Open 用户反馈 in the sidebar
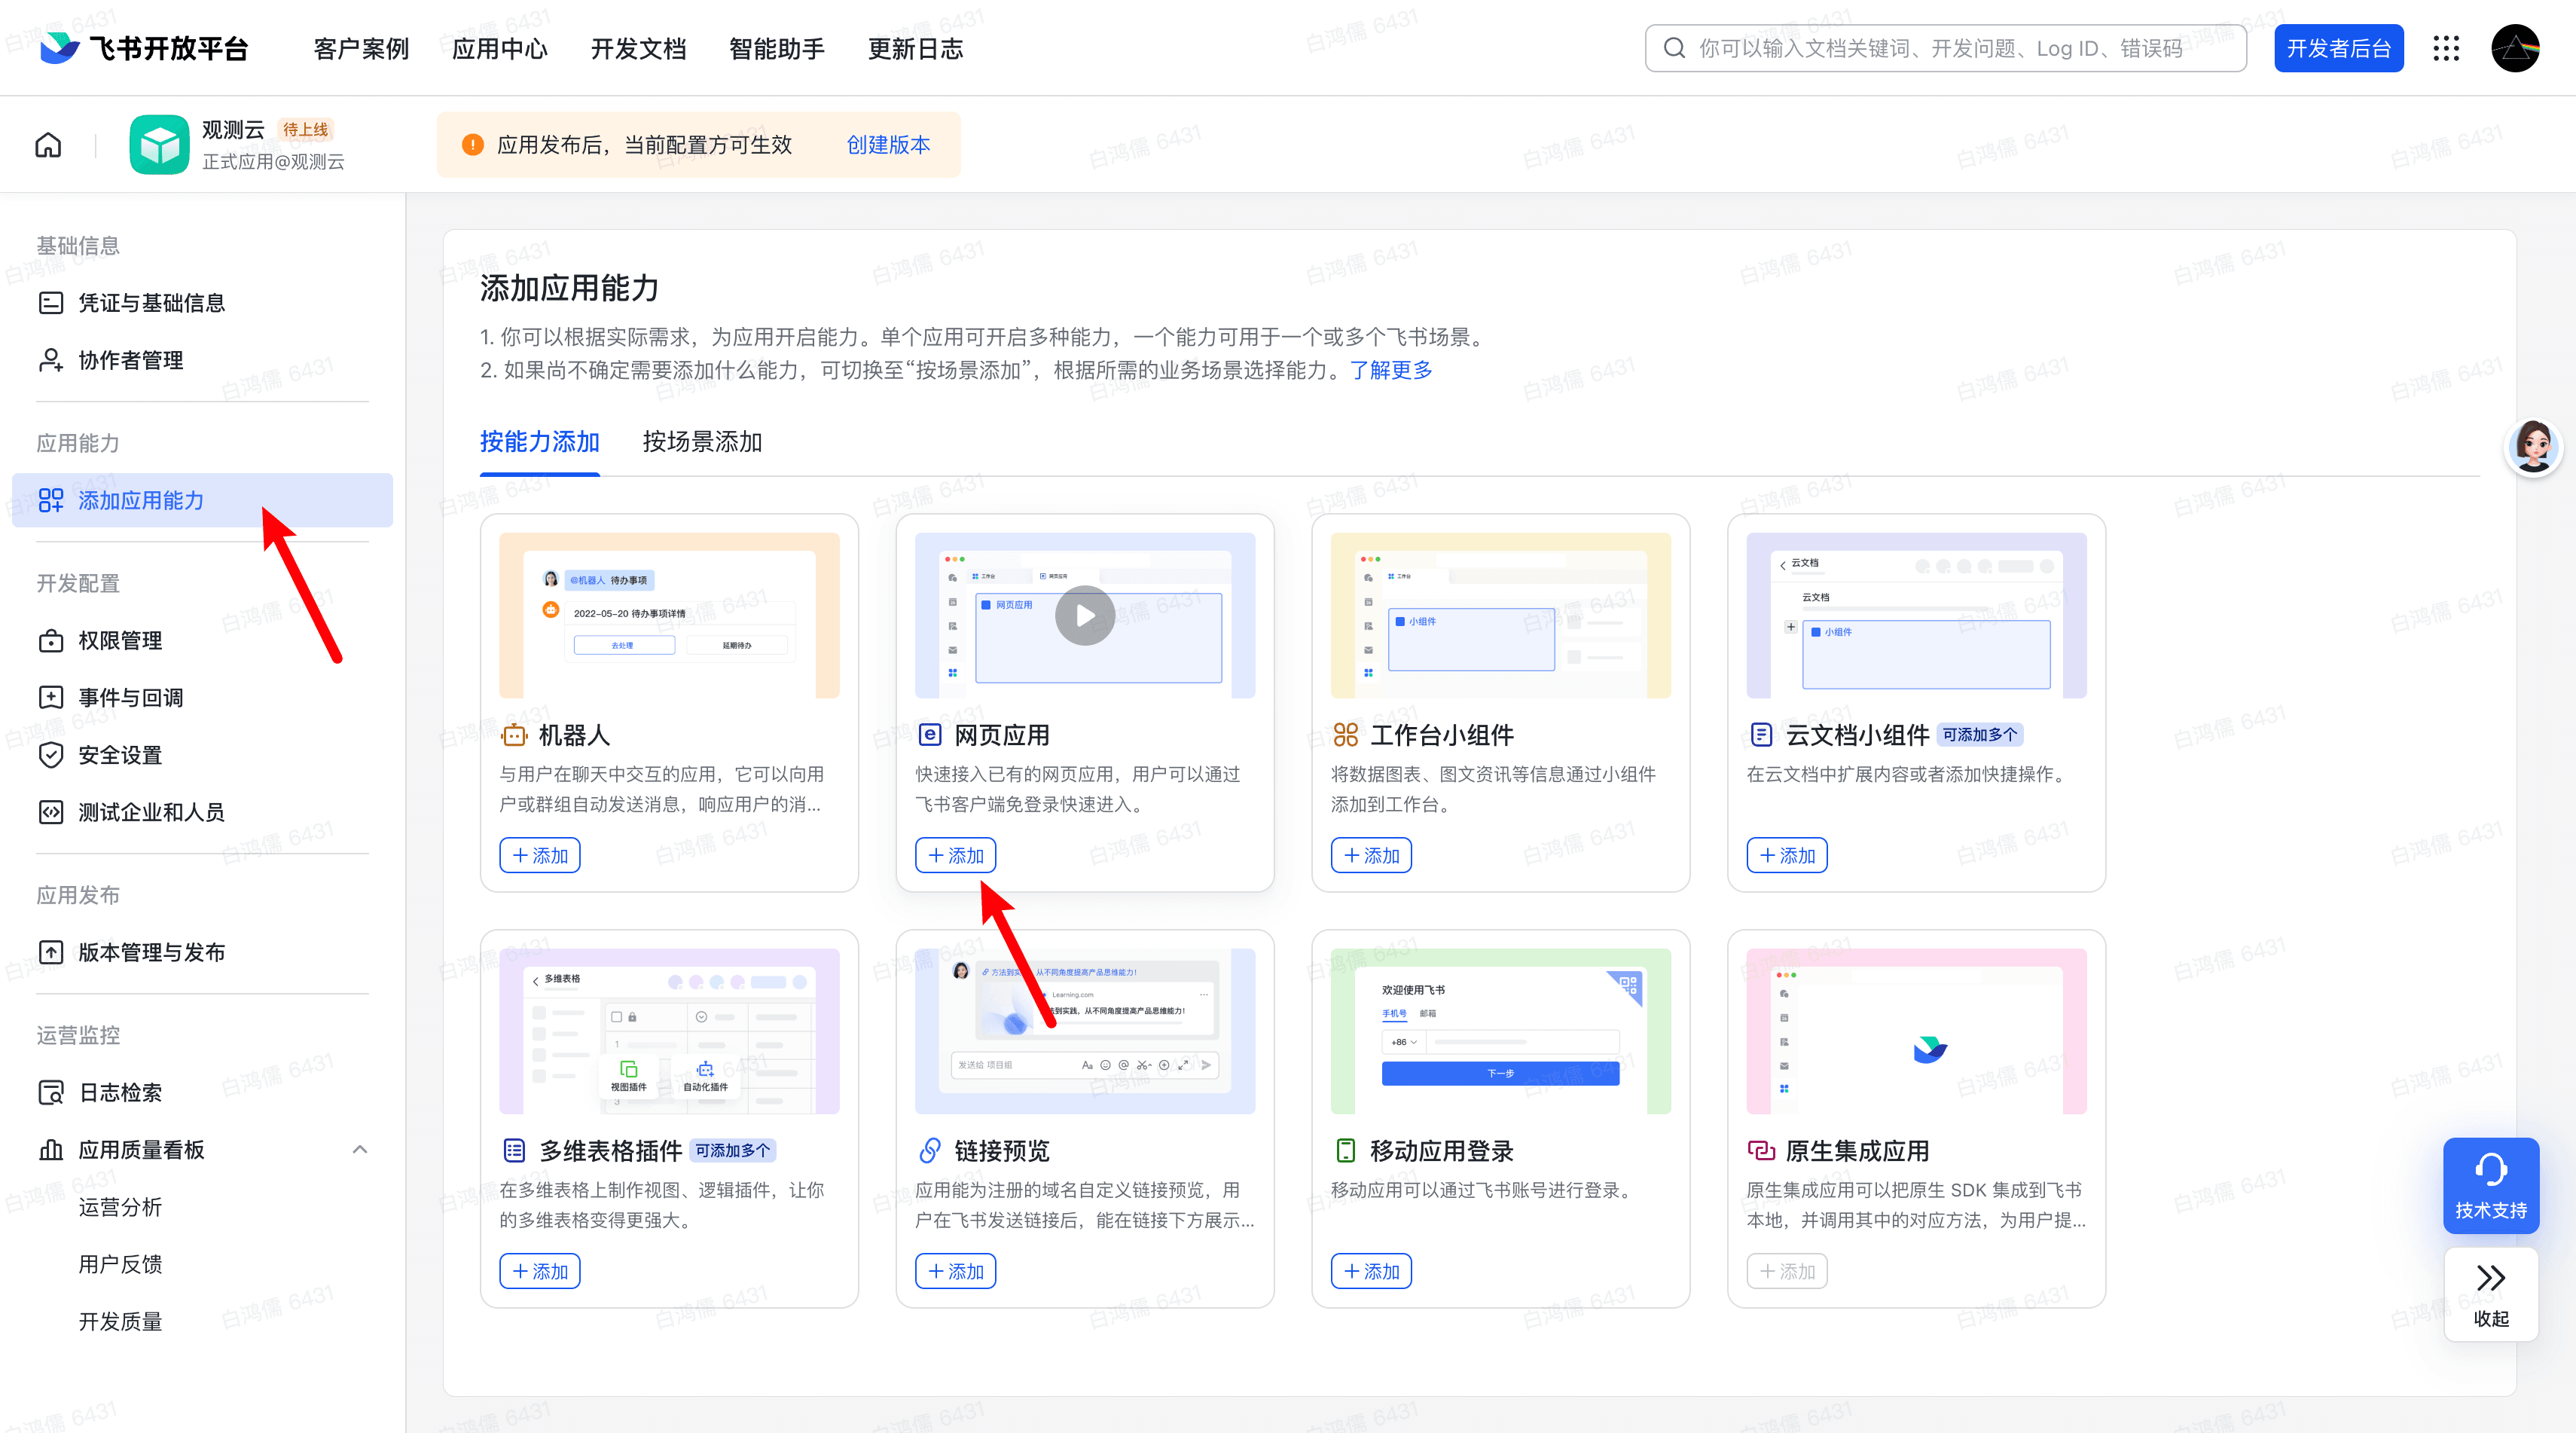 point(121,1264)
